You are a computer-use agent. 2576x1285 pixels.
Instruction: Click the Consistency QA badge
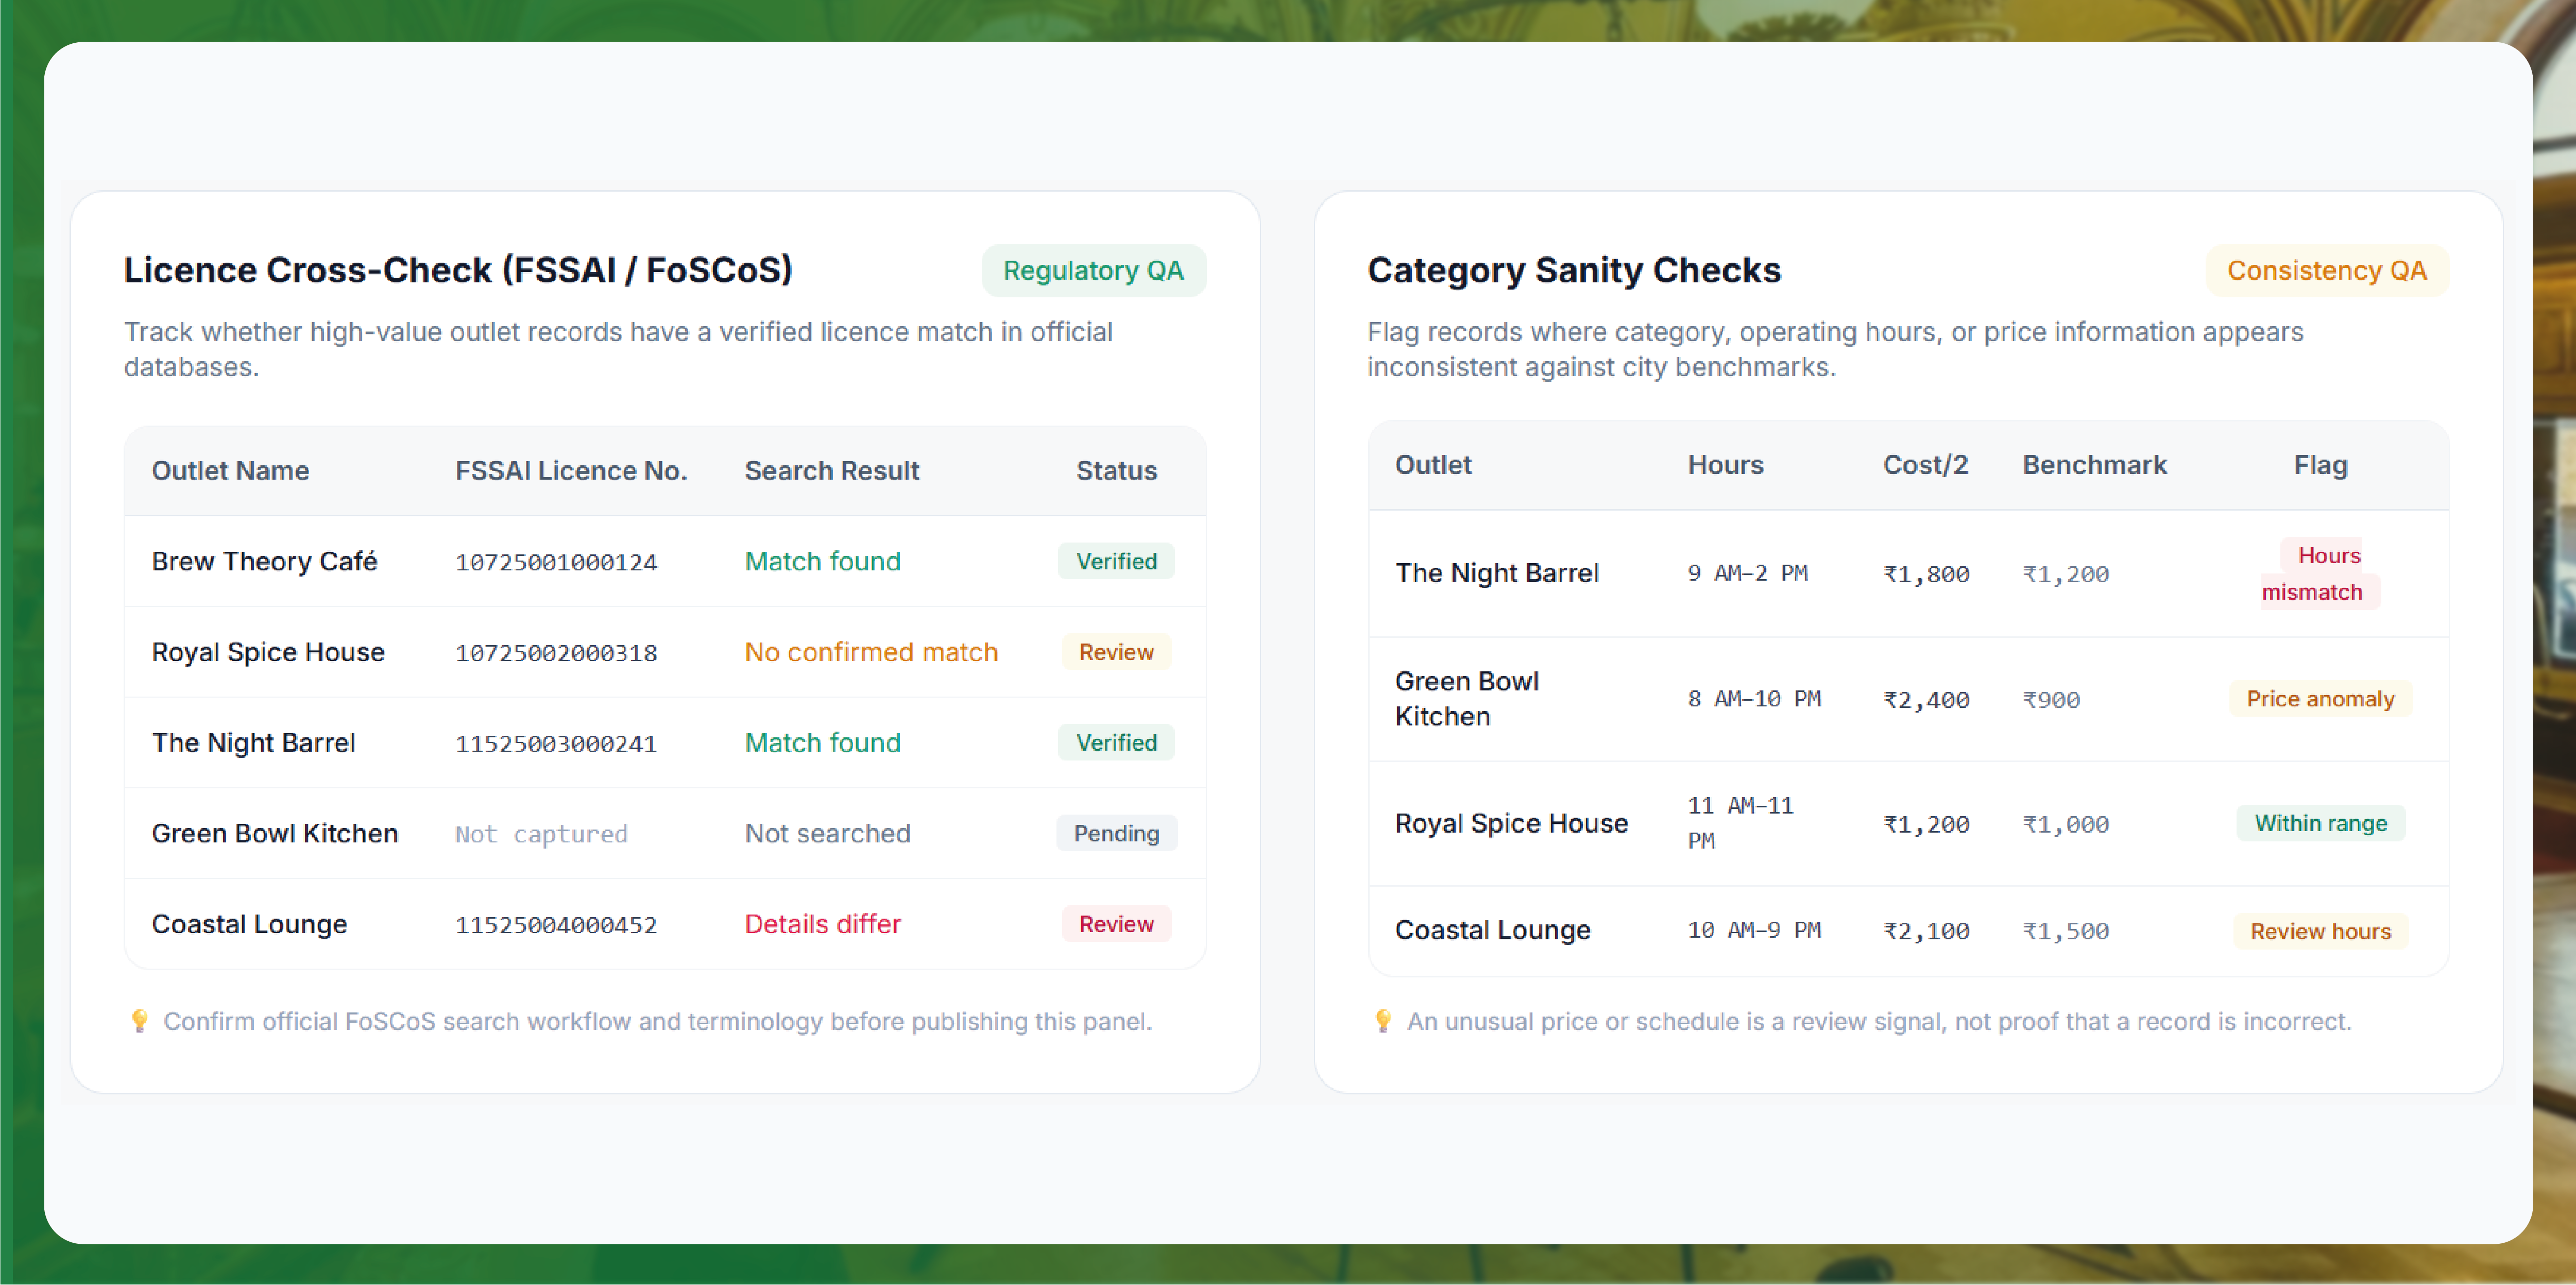pyautogui.click(x=2326, y=271)
